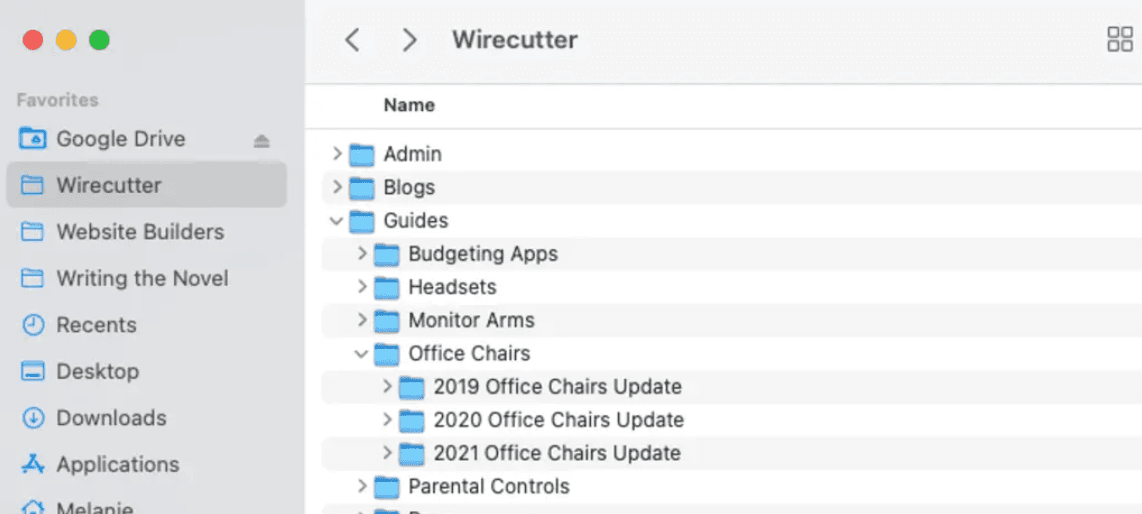Expand the Blogs folder
Image resolution: width=1142 pixels, height=514 pixels.
point(336,187)
